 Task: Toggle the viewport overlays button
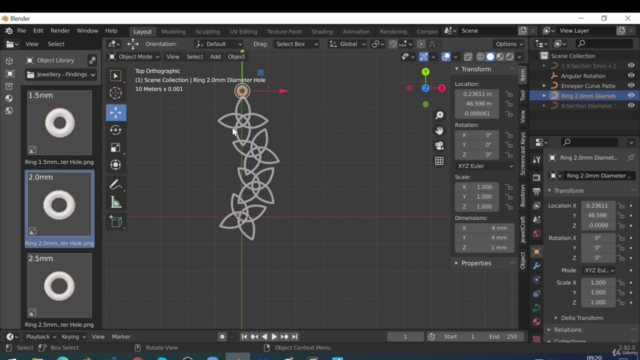click(x=446, y=57)
